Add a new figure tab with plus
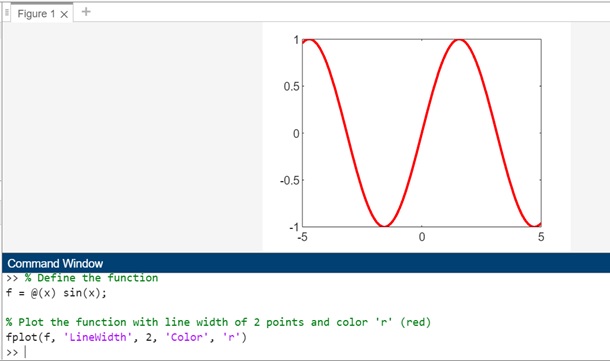 (86, 12)
